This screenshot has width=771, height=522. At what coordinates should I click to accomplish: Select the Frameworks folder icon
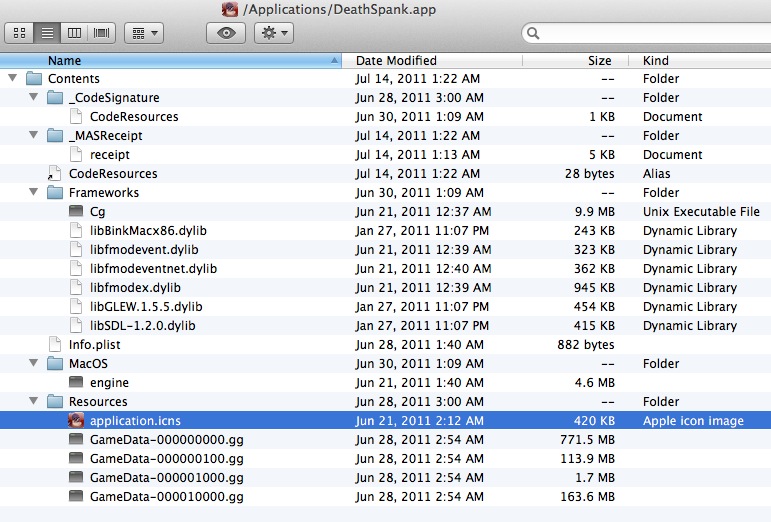point(55,192)
